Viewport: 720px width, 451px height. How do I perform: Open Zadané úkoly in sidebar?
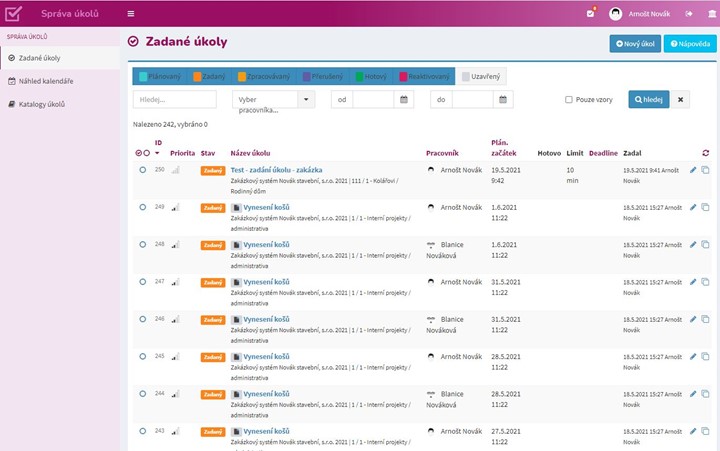(60, 58)
